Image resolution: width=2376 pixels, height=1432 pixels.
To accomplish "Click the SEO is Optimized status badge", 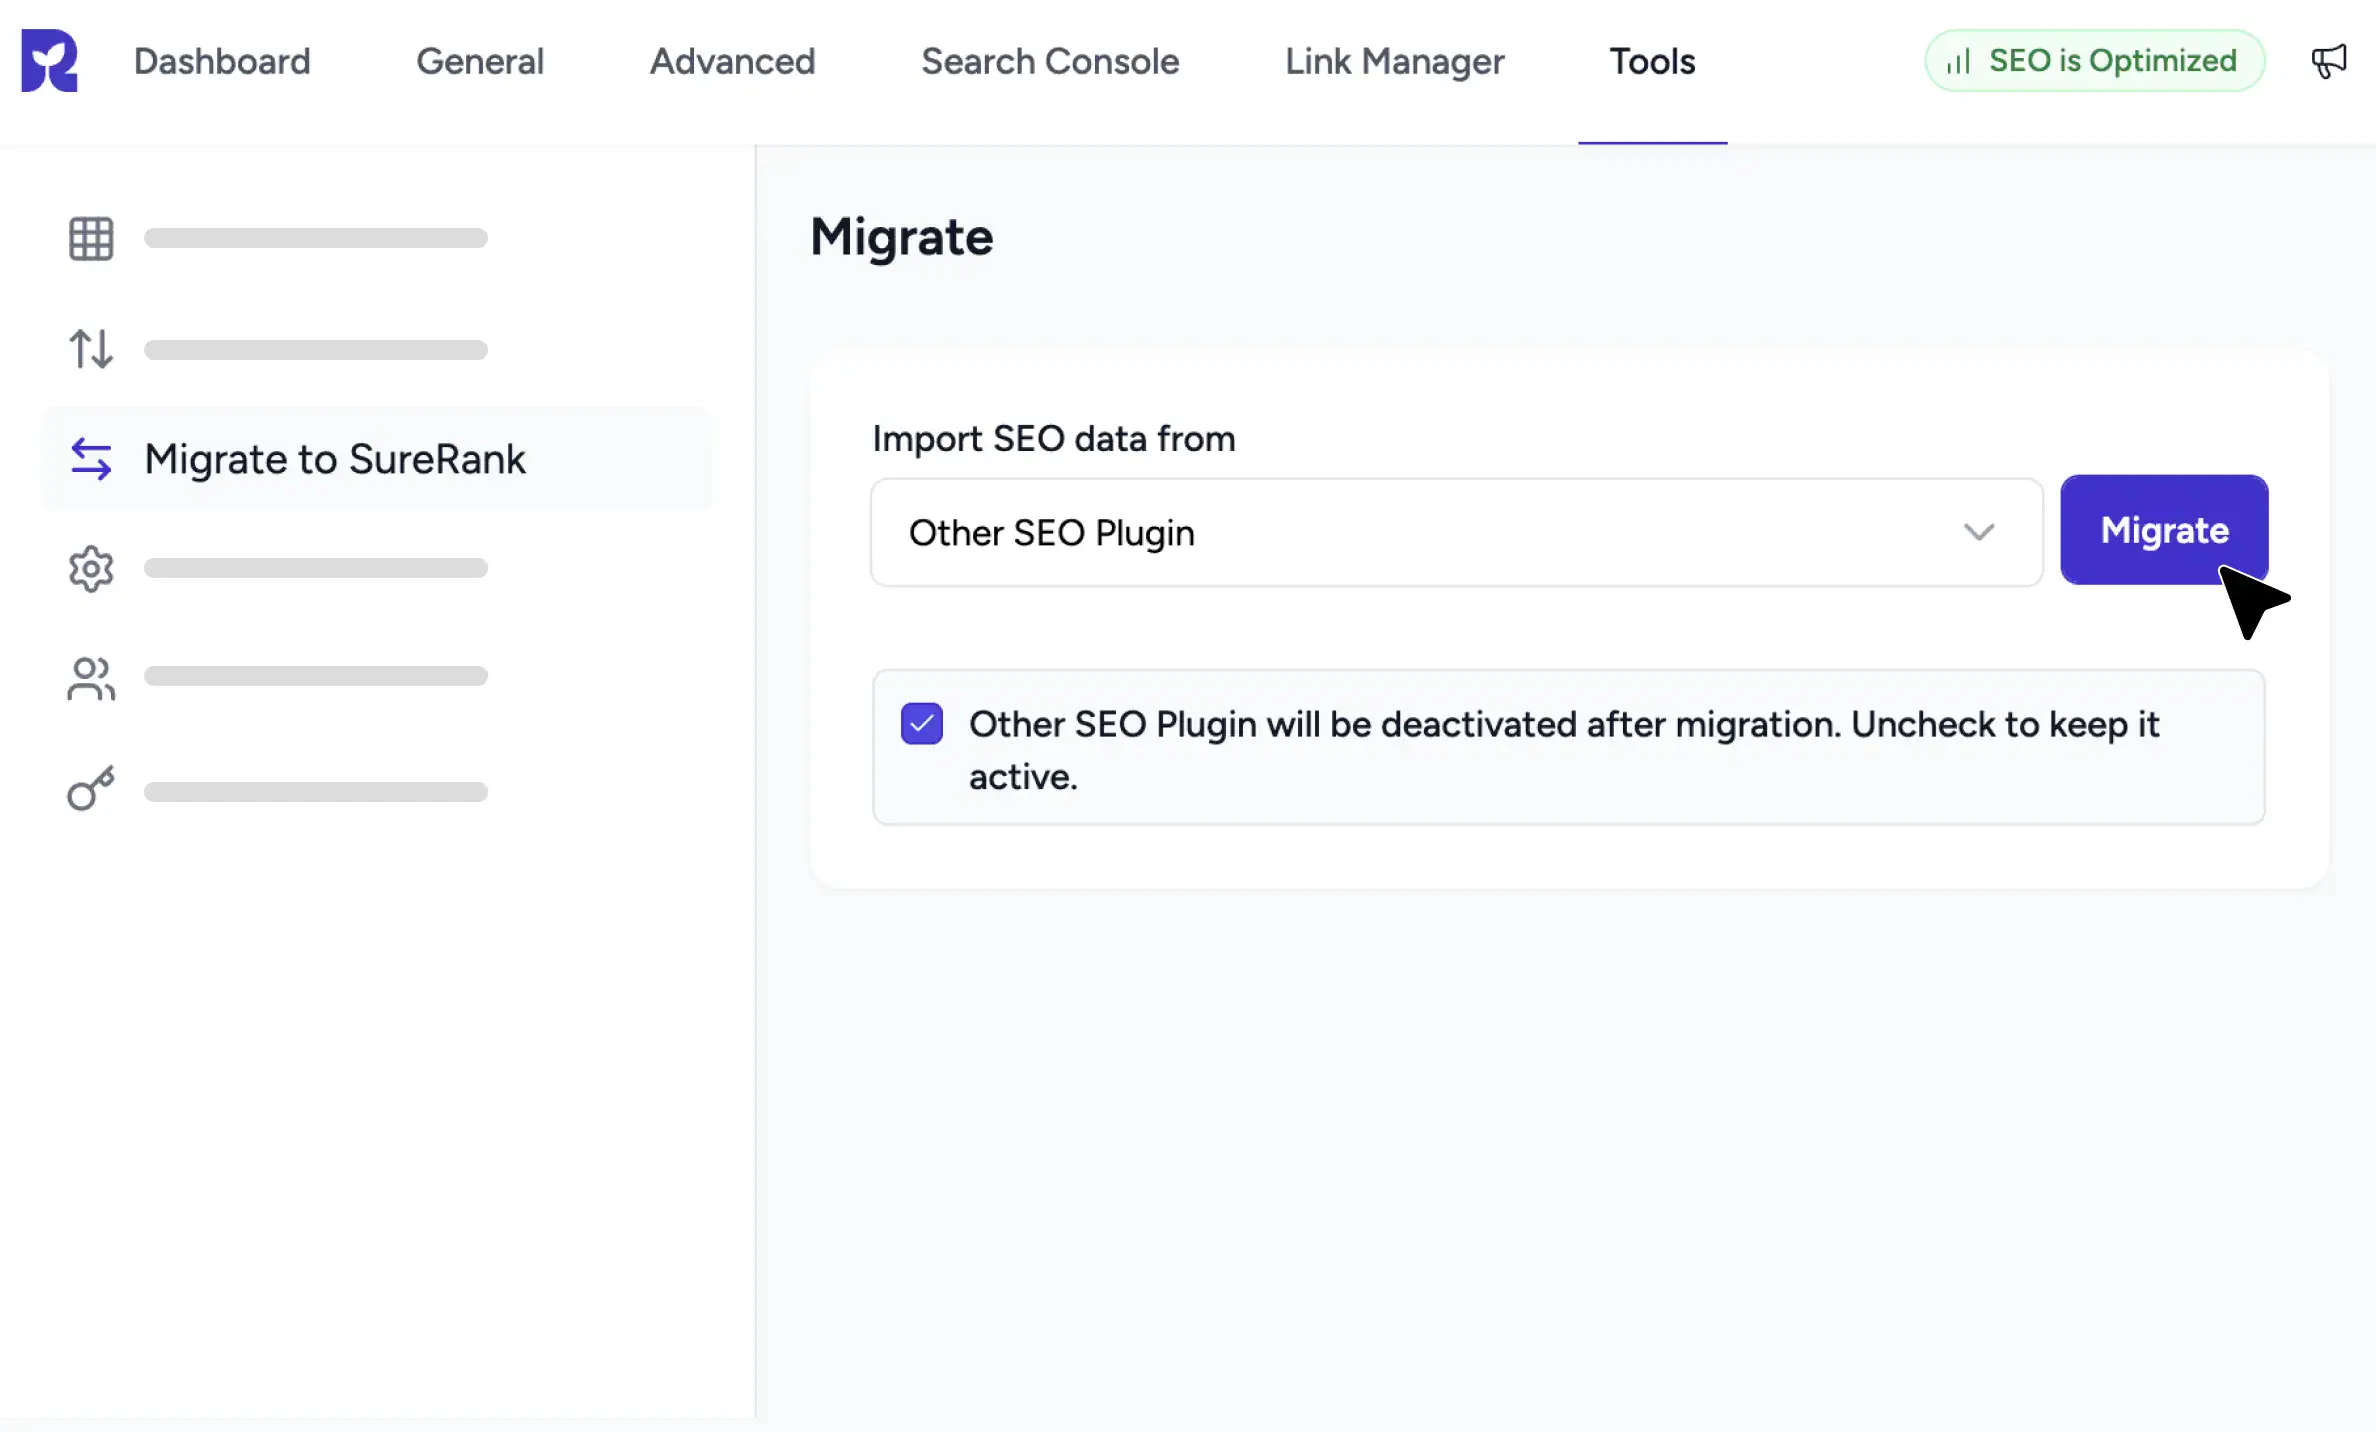I will click(2094, 61).
